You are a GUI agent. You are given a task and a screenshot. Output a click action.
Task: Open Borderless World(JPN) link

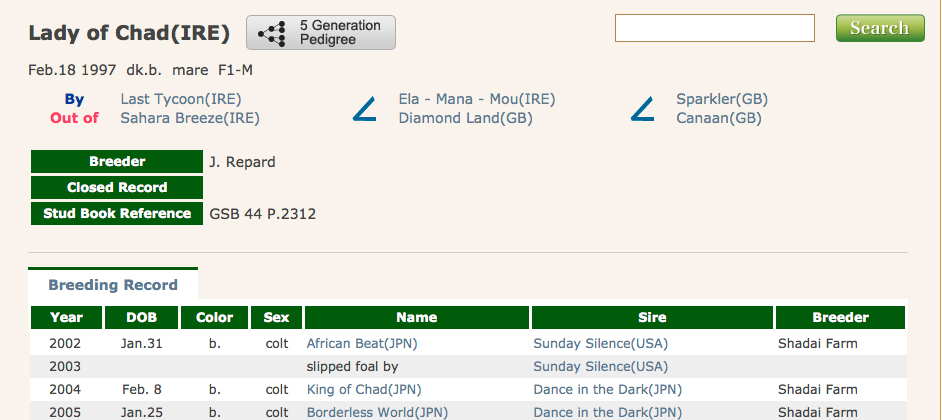point(377,412)
